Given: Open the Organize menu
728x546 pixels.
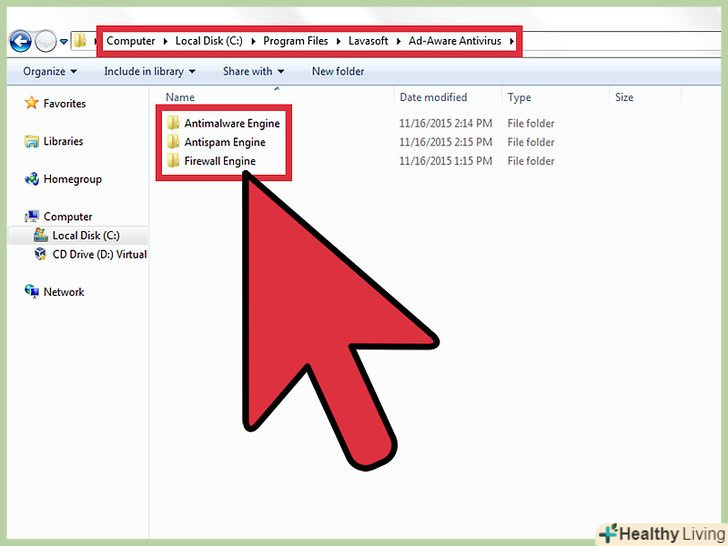Looking at the screenshot, I should (50, 72).
